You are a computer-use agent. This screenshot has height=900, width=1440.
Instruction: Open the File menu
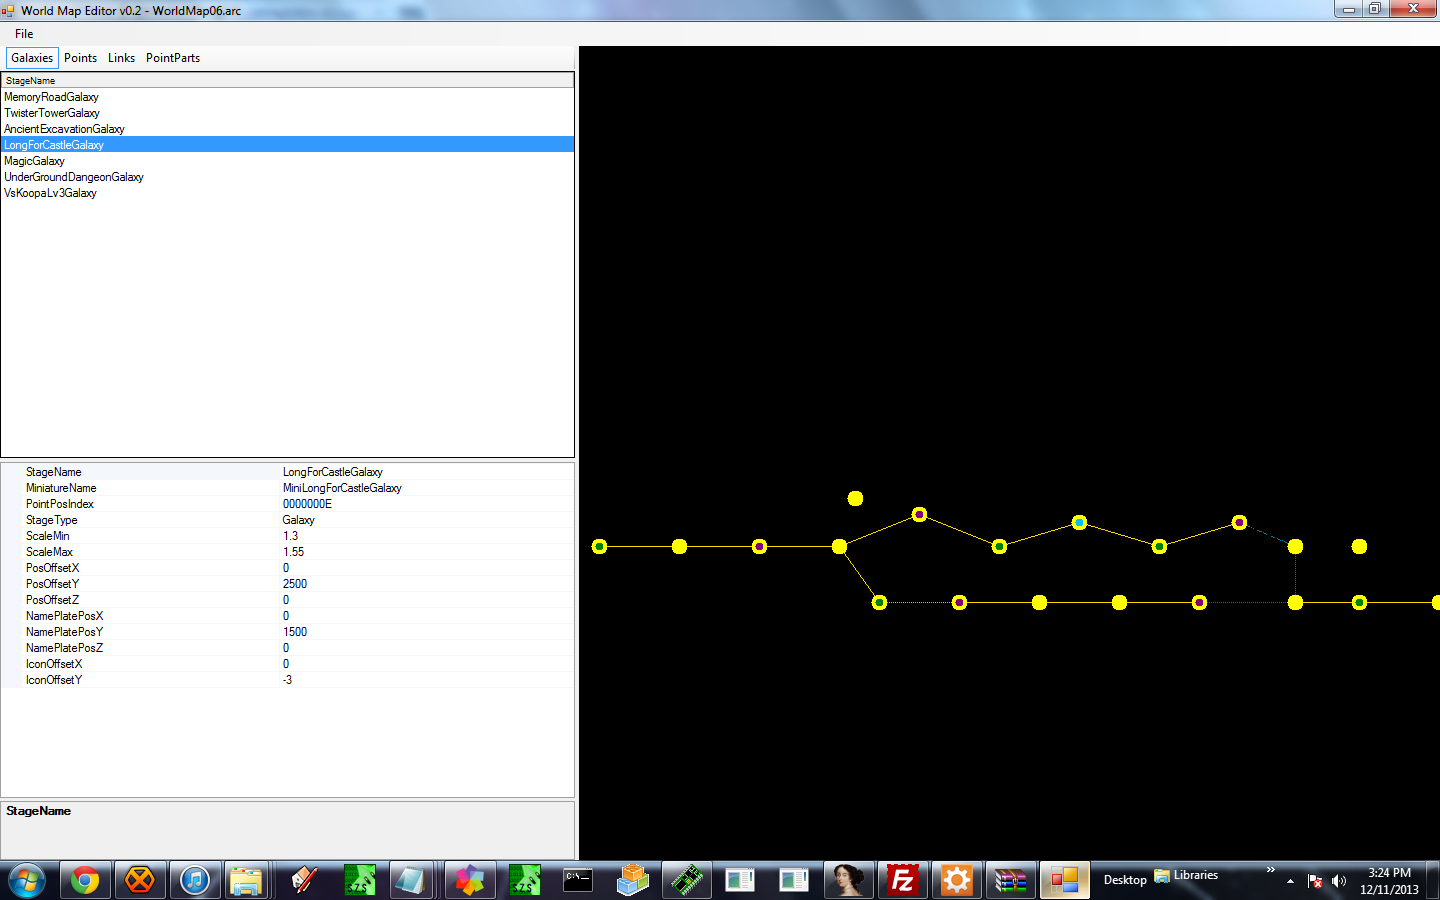(x=24, y=34)
